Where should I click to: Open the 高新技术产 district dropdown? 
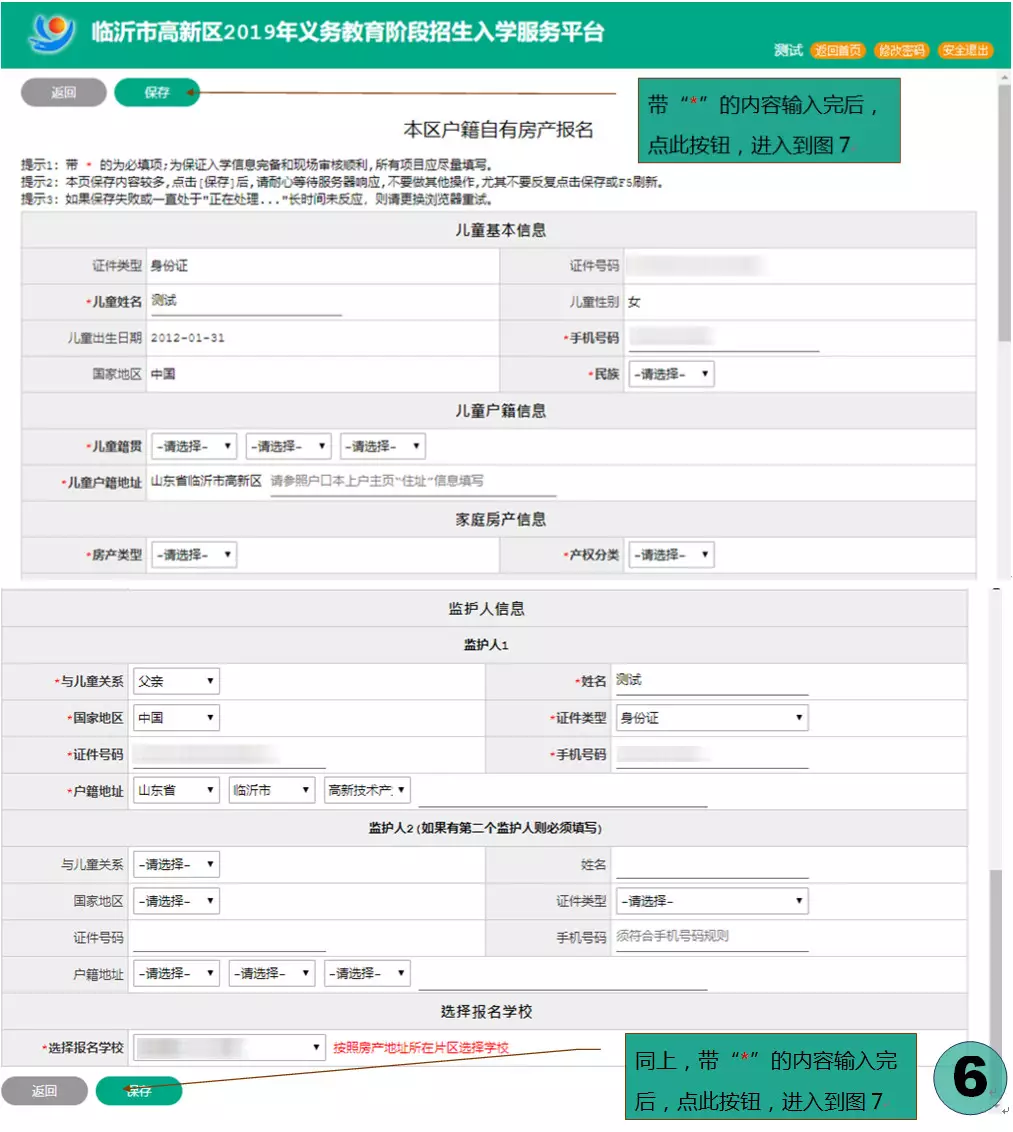pyautogui.click(x=367, y=790)
